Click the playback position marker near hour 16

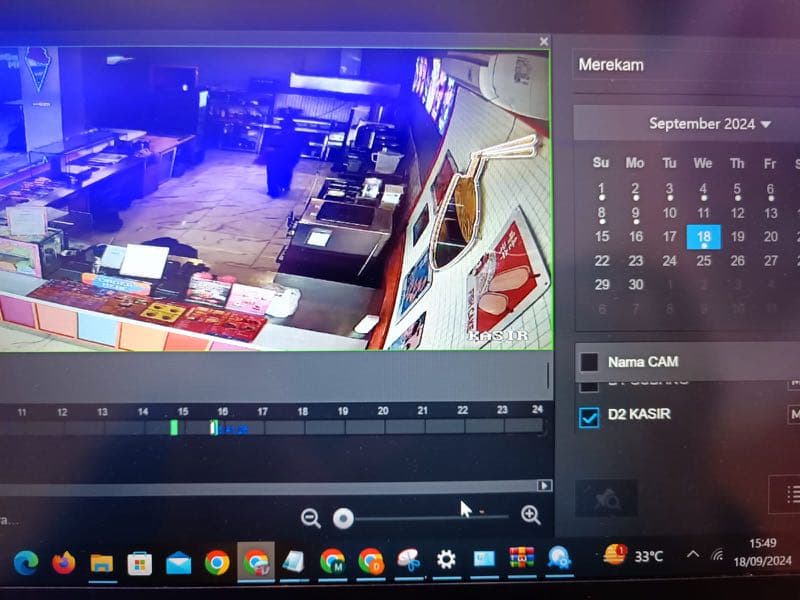click(214, 427)
